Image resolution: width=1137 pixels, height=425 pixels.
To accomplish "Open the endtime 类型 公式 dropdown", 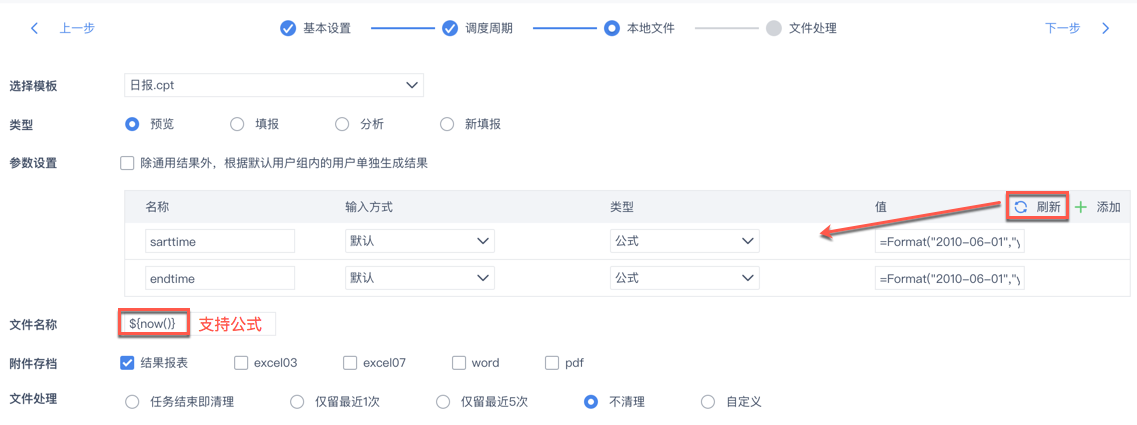I will point(684,277).
